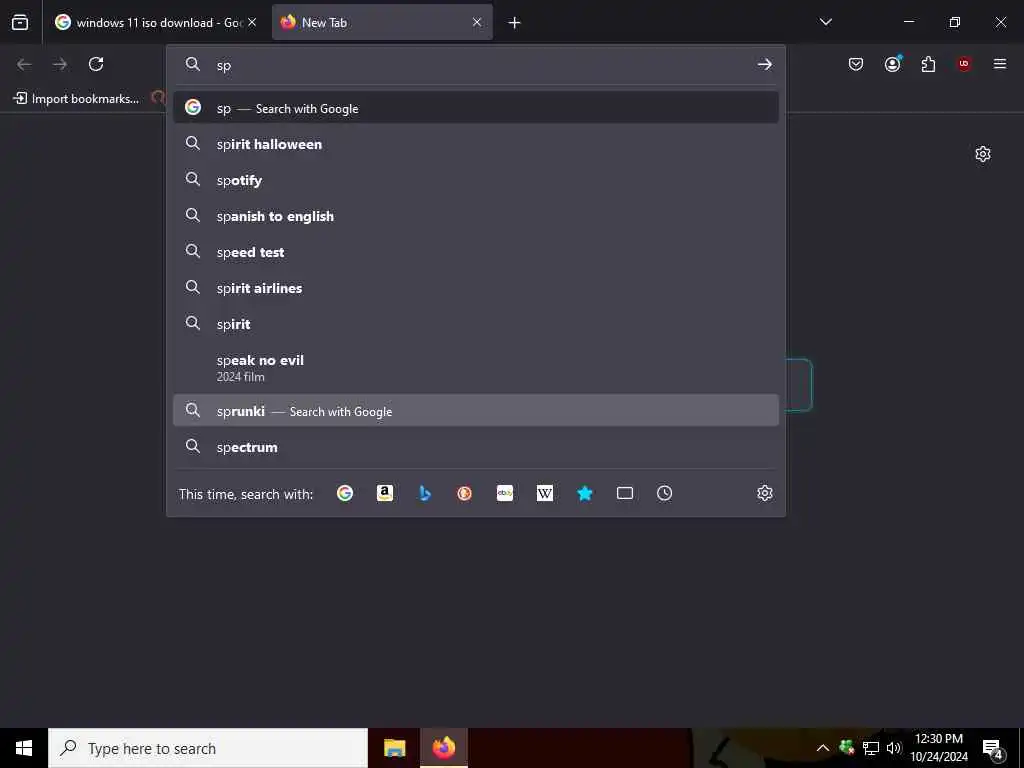Screen dimensions: 1024x768
Task: Open File Explorer from taskbar
Action: click(394, 748)
